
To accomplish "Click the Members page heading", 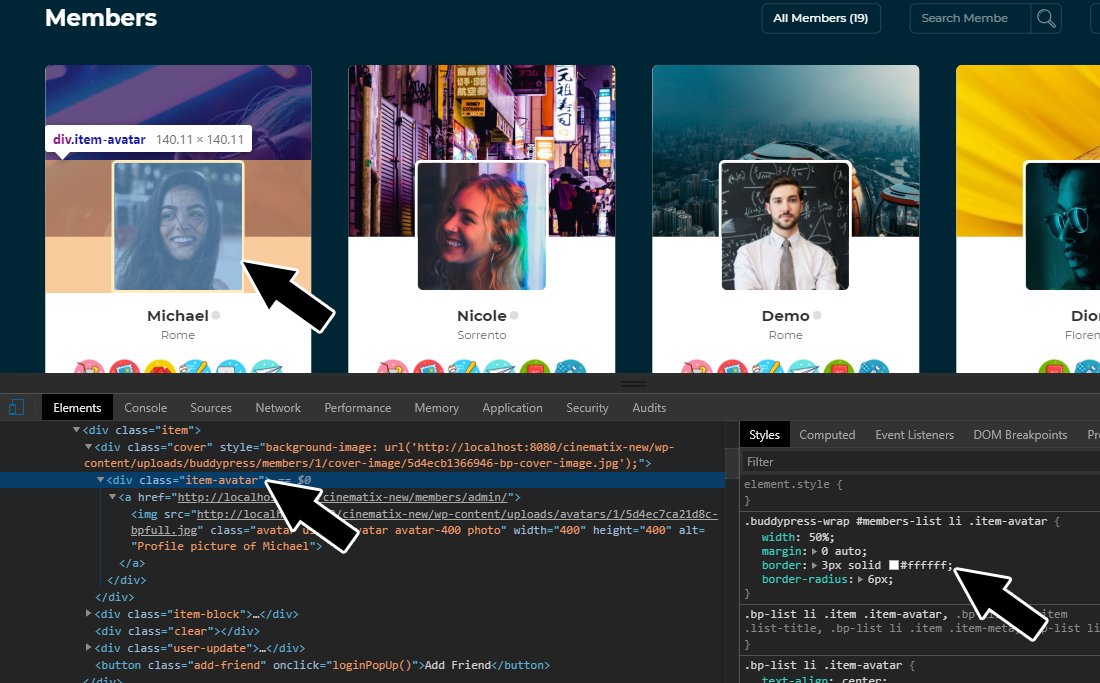I will (101, 18).
